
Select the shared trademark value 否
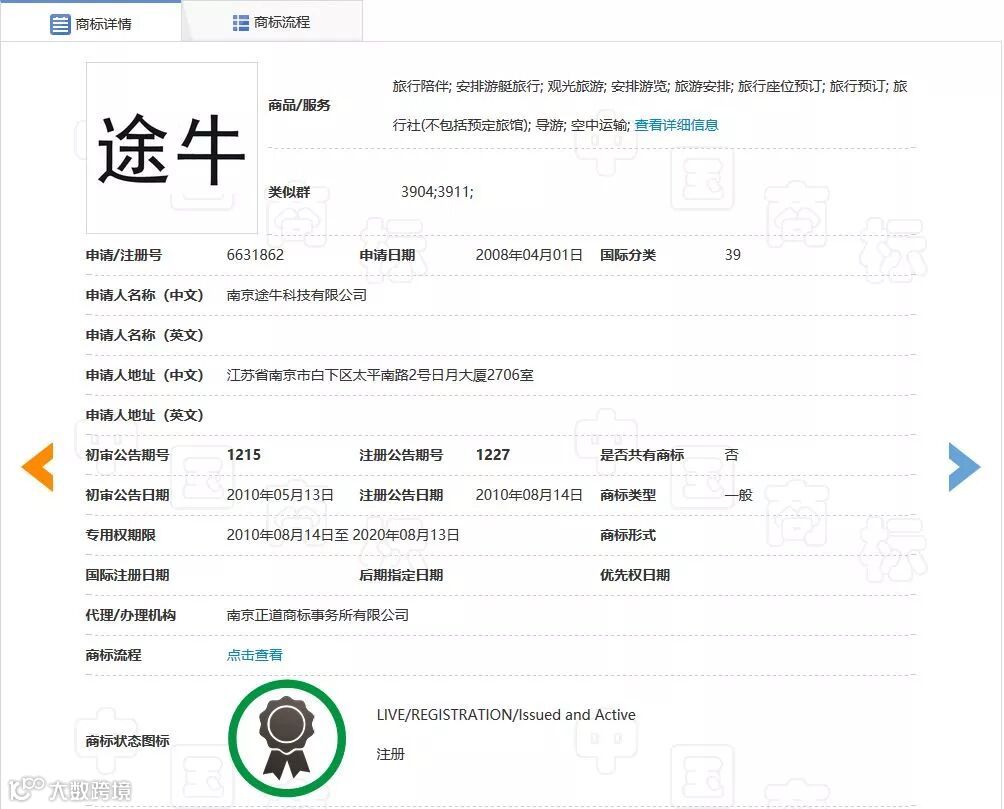[732, 455]
